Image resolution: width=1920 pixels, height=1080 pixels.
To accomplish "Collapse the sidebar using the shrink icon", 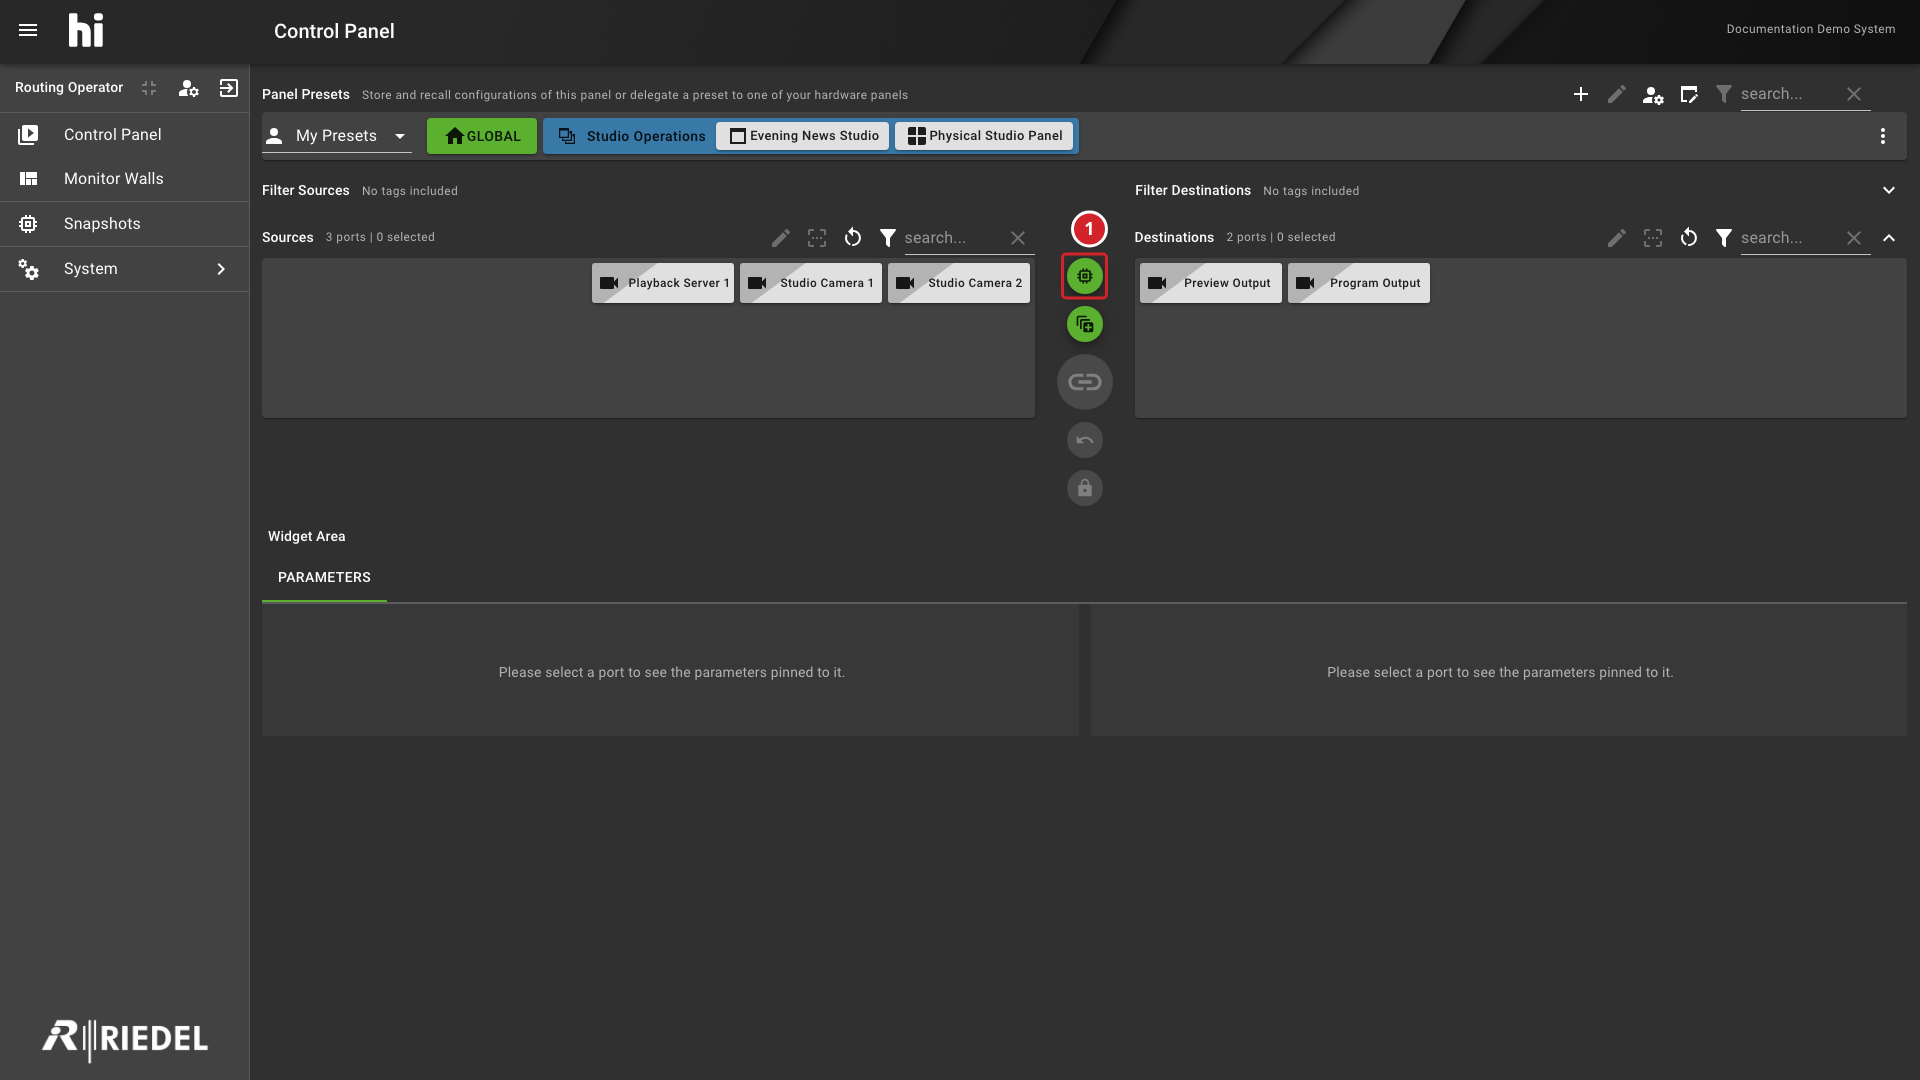I will coord(149,88).
